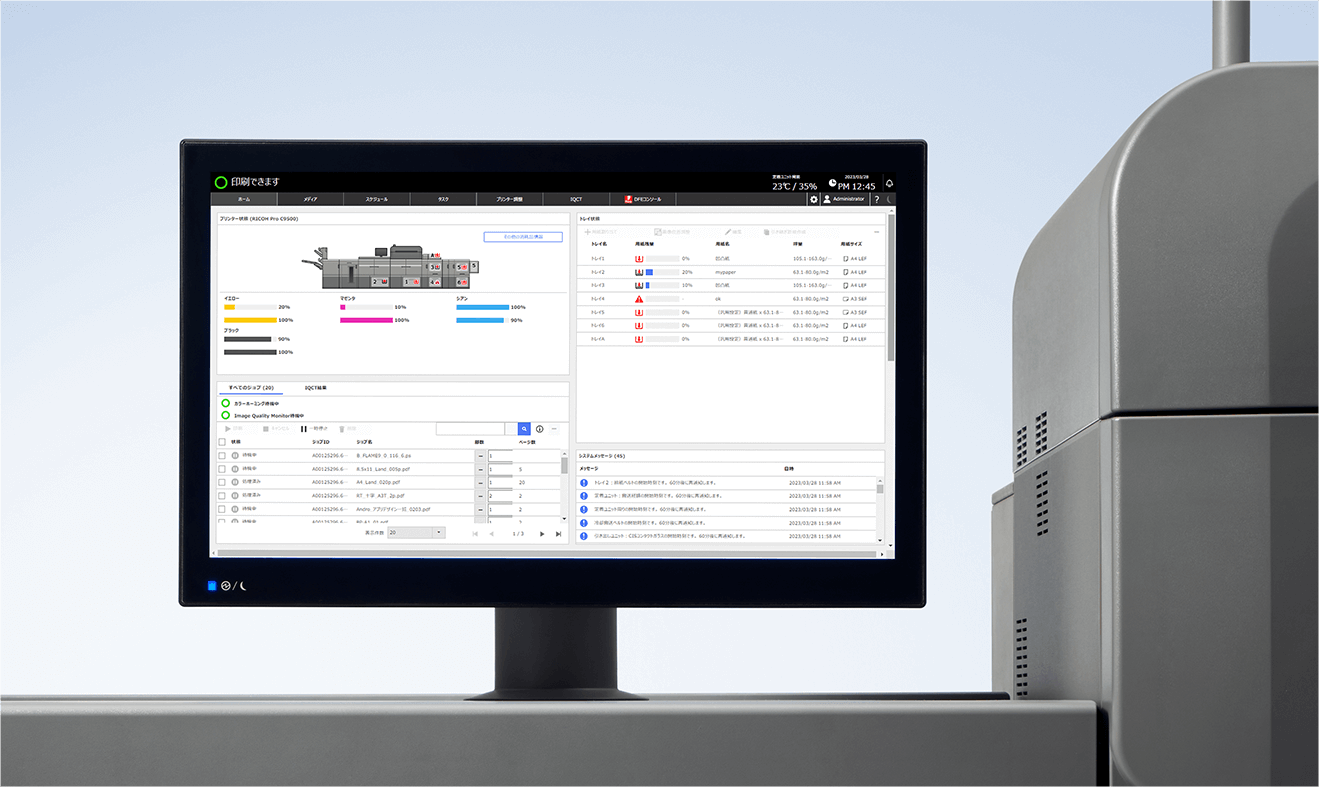Open the display count dropdown showing 20
The height and width of the screenshot is (787, 1319).
[416, 533]
